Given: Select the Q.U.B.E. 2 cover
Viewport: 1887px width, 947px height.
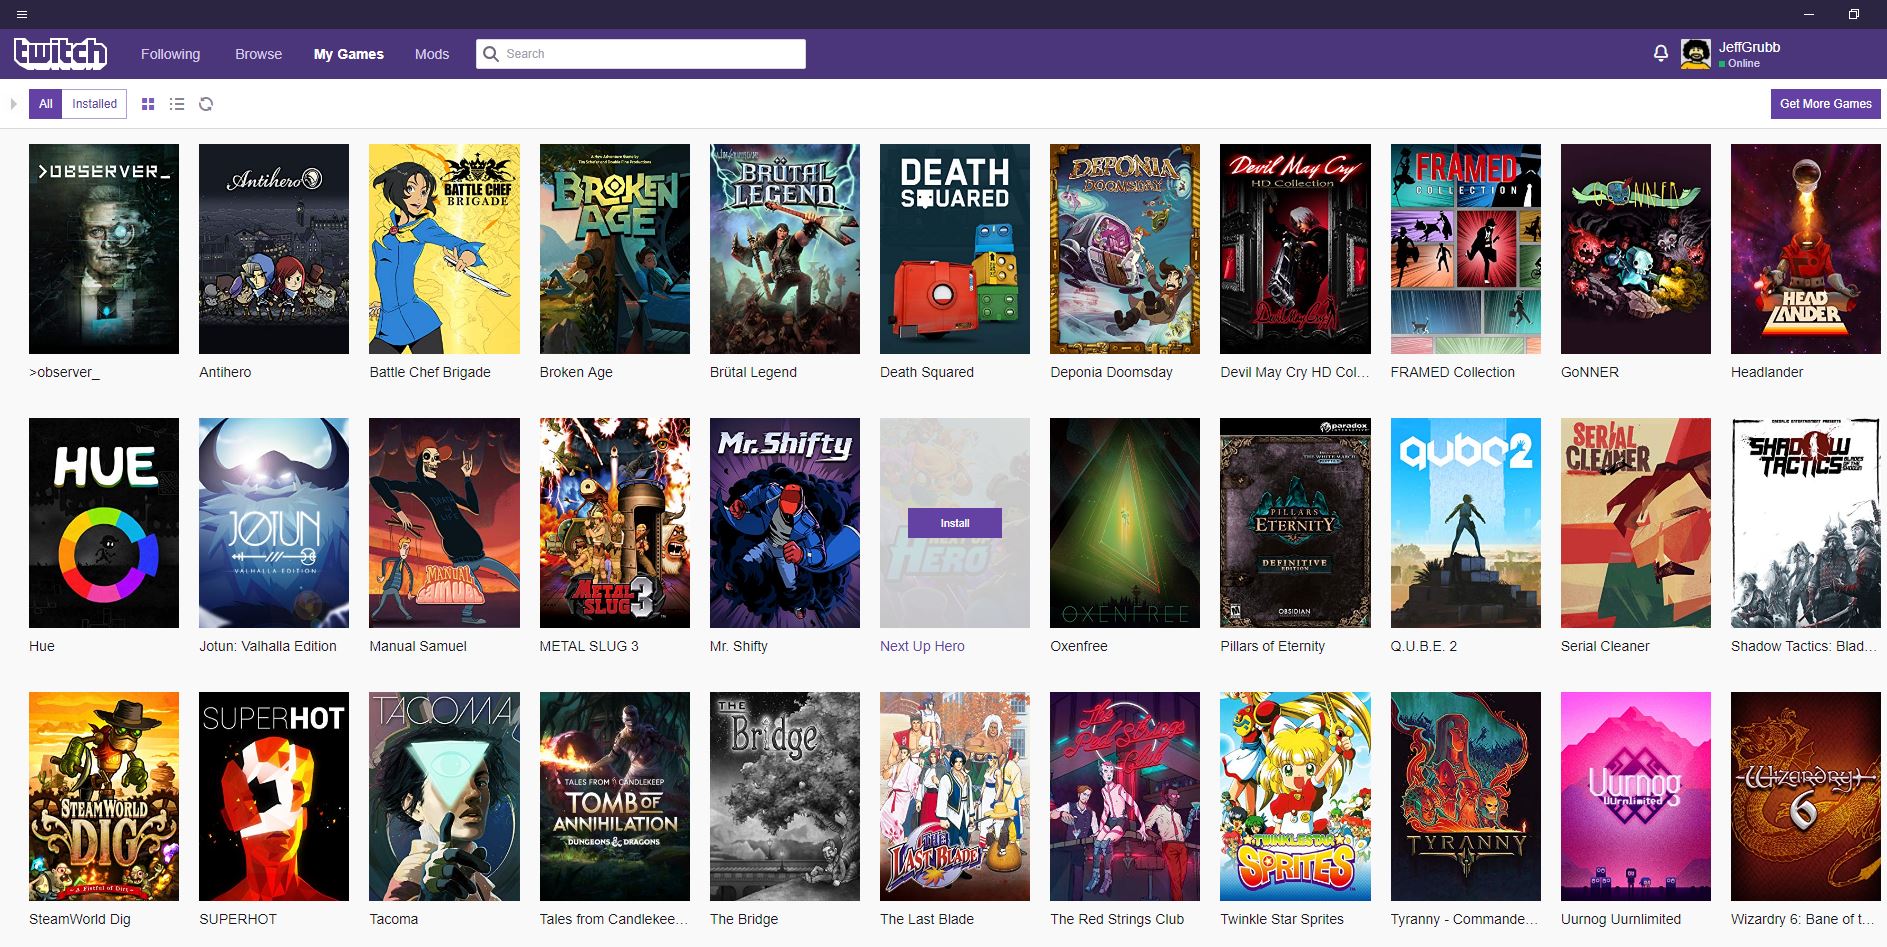Looking at the screenshot, I should coord(1466,523).
